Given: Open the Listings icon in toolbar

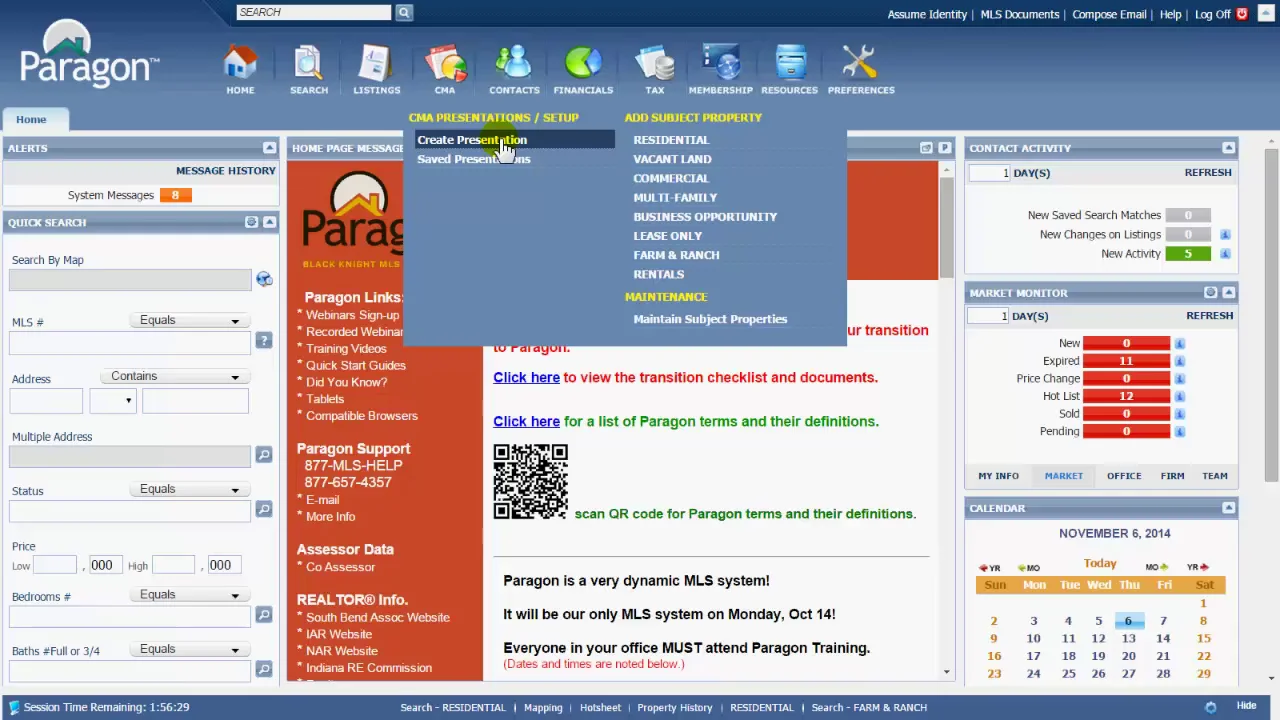Looking at the screenshot, I should [376, 64].
